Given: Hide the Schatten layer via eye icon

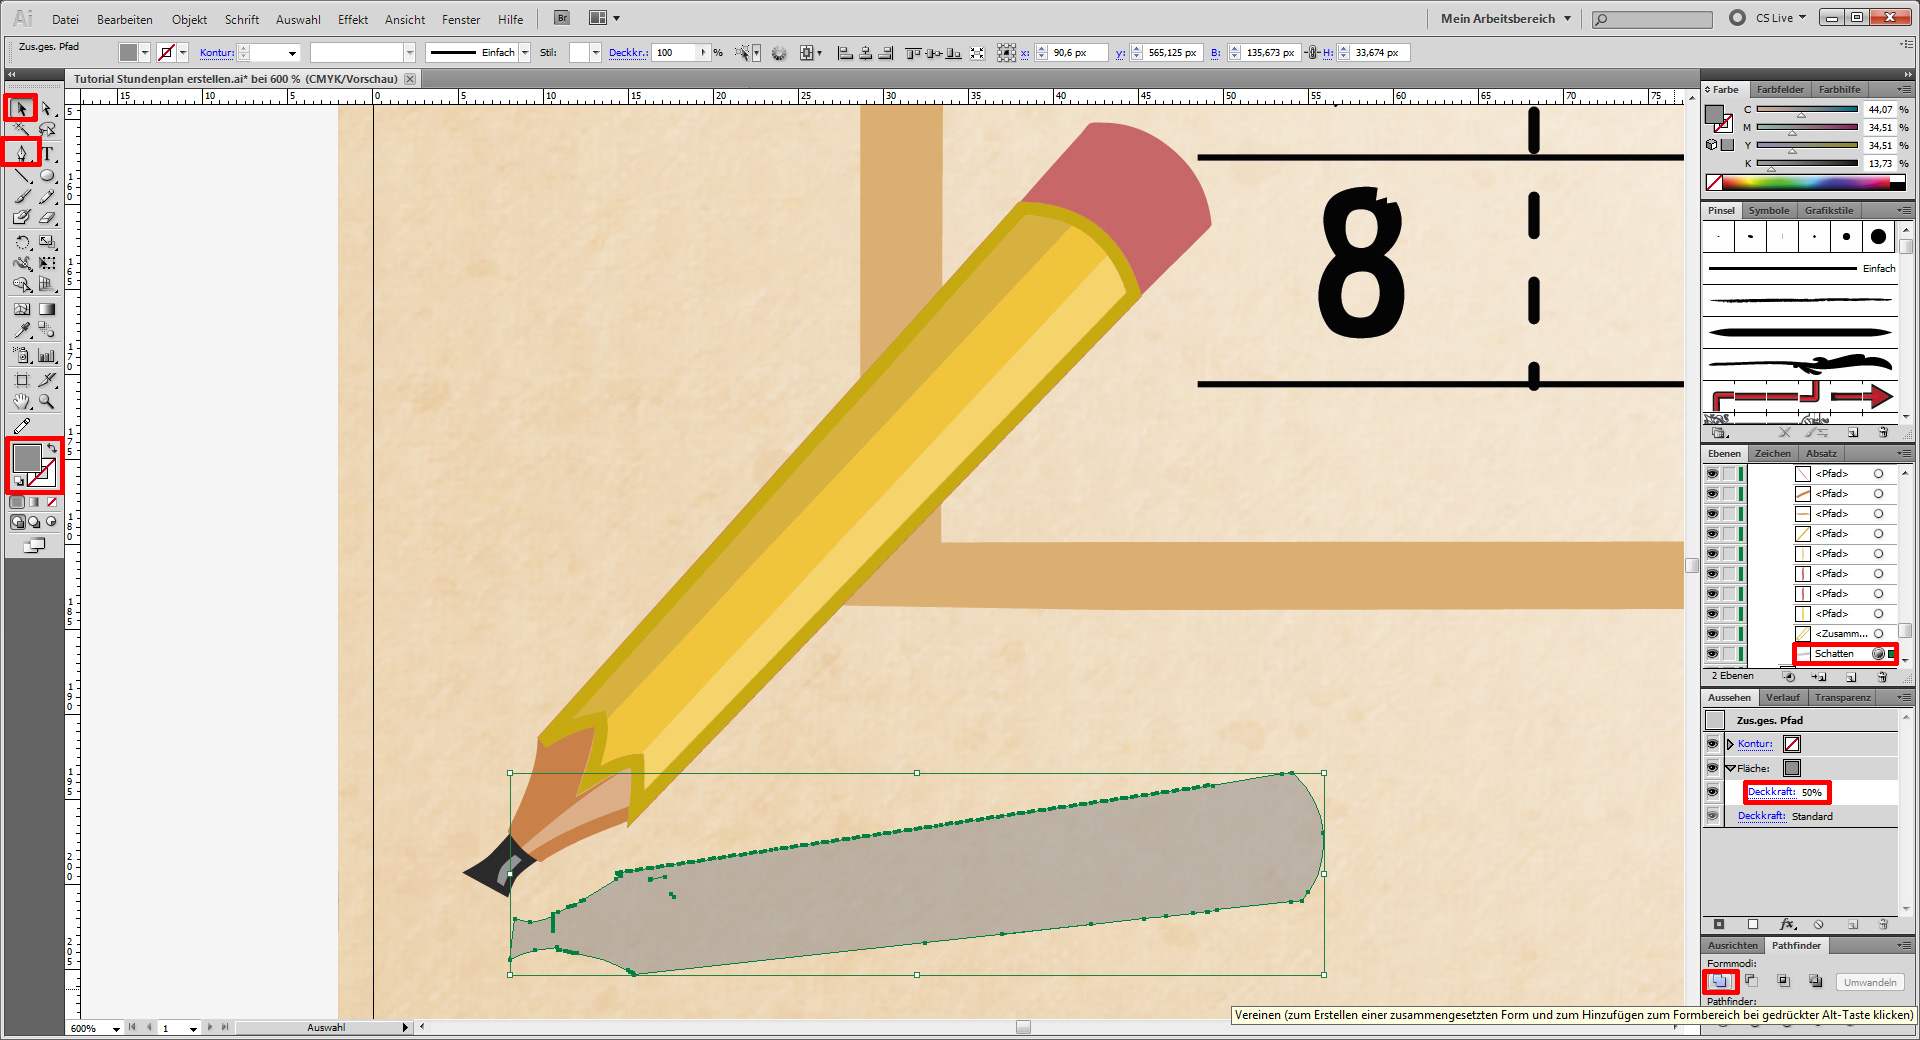Looking at the screenshot, I should point(1712,654).
